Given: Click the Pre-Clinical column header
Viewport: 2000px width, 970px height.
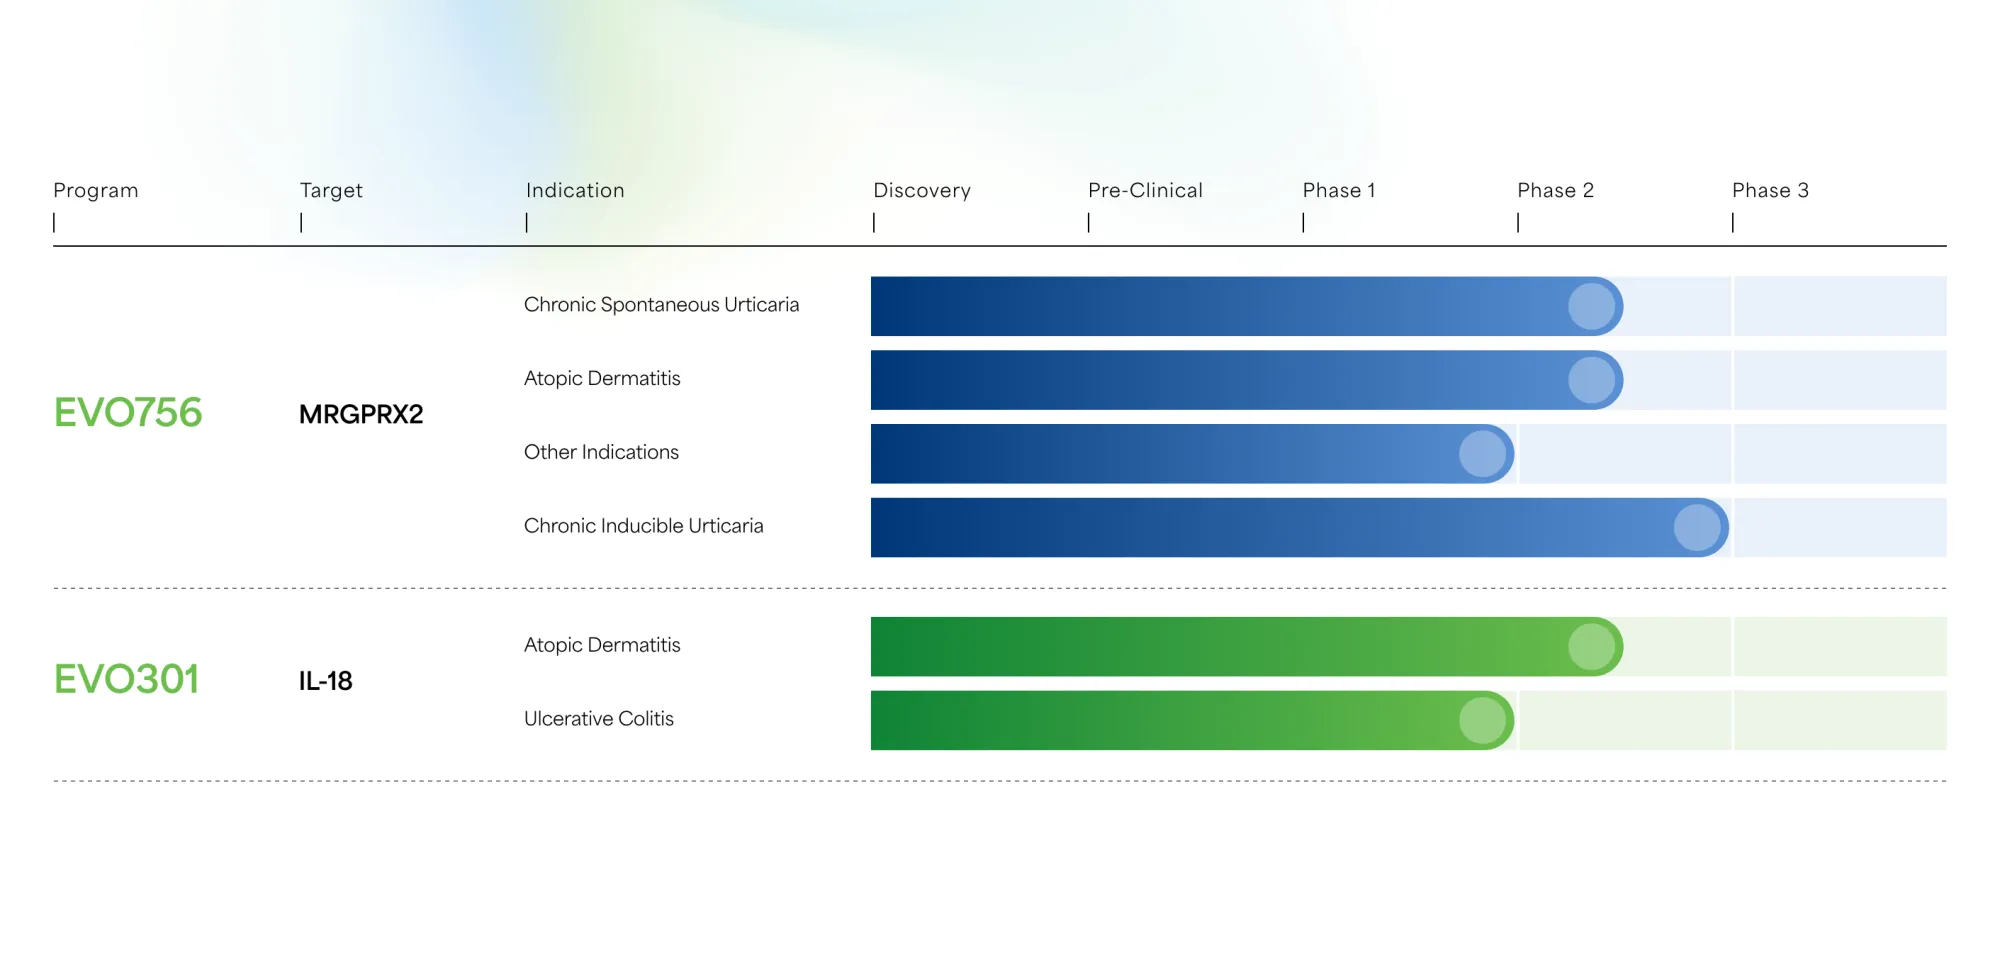Looking at the screenshot, I should click(1145, 190).
